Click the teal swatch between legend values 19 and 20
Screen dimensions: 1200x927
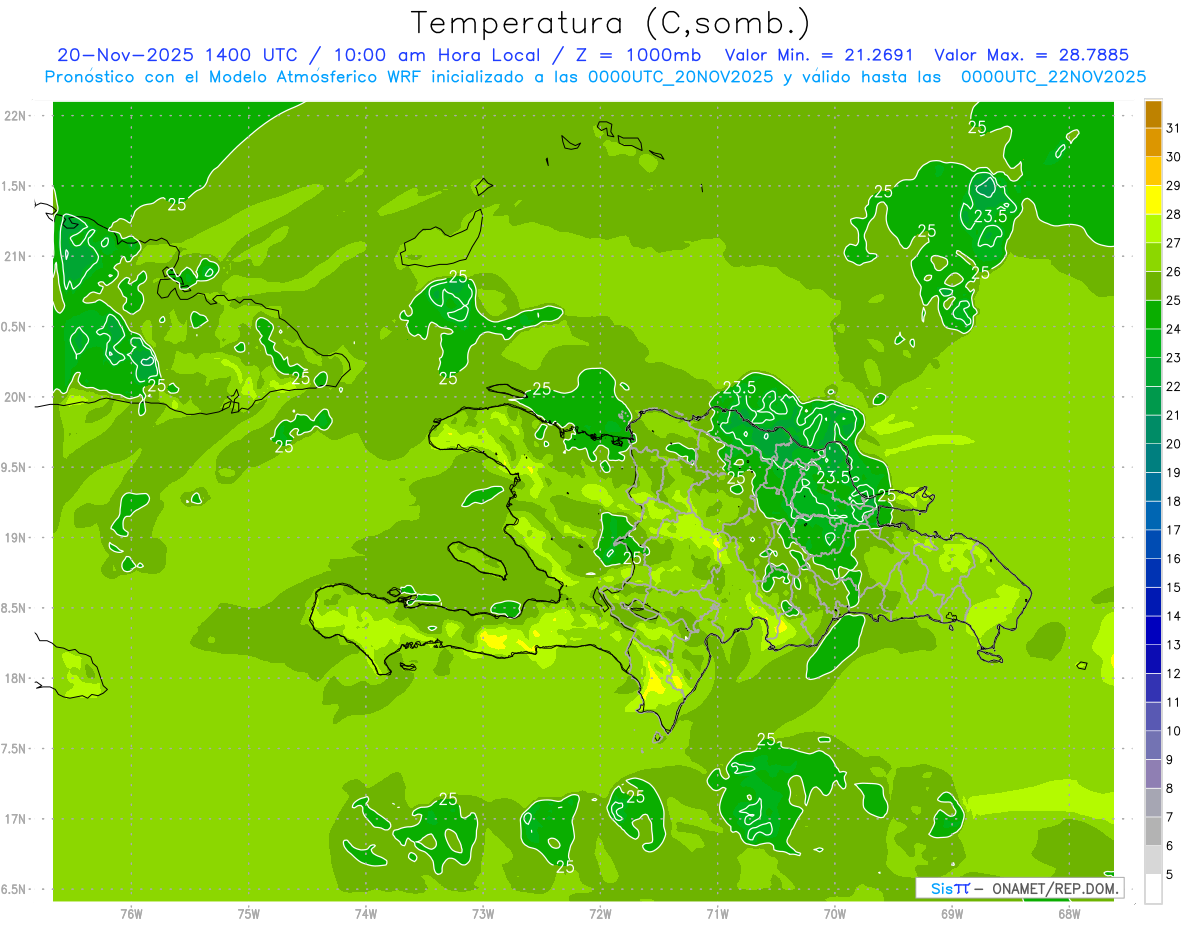coord(1153,458)
